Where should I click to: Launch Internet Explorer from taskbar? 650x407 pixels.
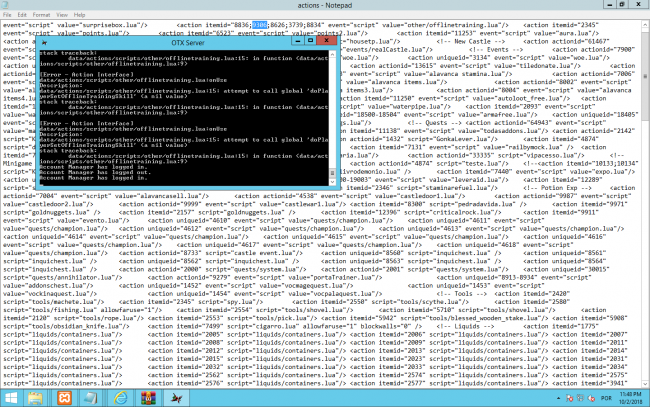click(120, 398)
